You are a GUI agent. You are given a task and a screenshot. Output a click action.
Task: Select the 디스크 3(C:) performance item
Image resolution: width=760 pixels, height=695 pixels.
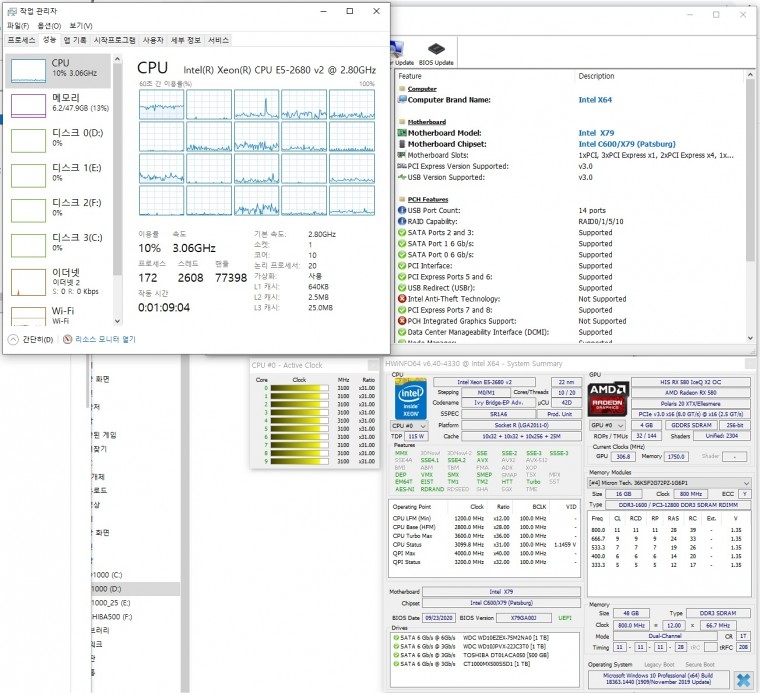tap(58, 245)
